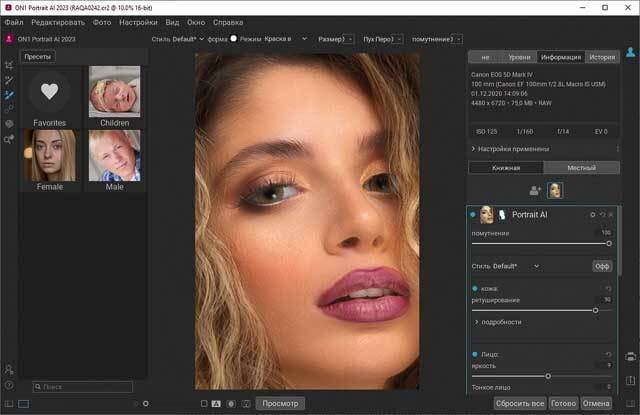Switch to the История tab
Image resolution: width=640 pixels, height=415 pixels.
coord(602,57)
